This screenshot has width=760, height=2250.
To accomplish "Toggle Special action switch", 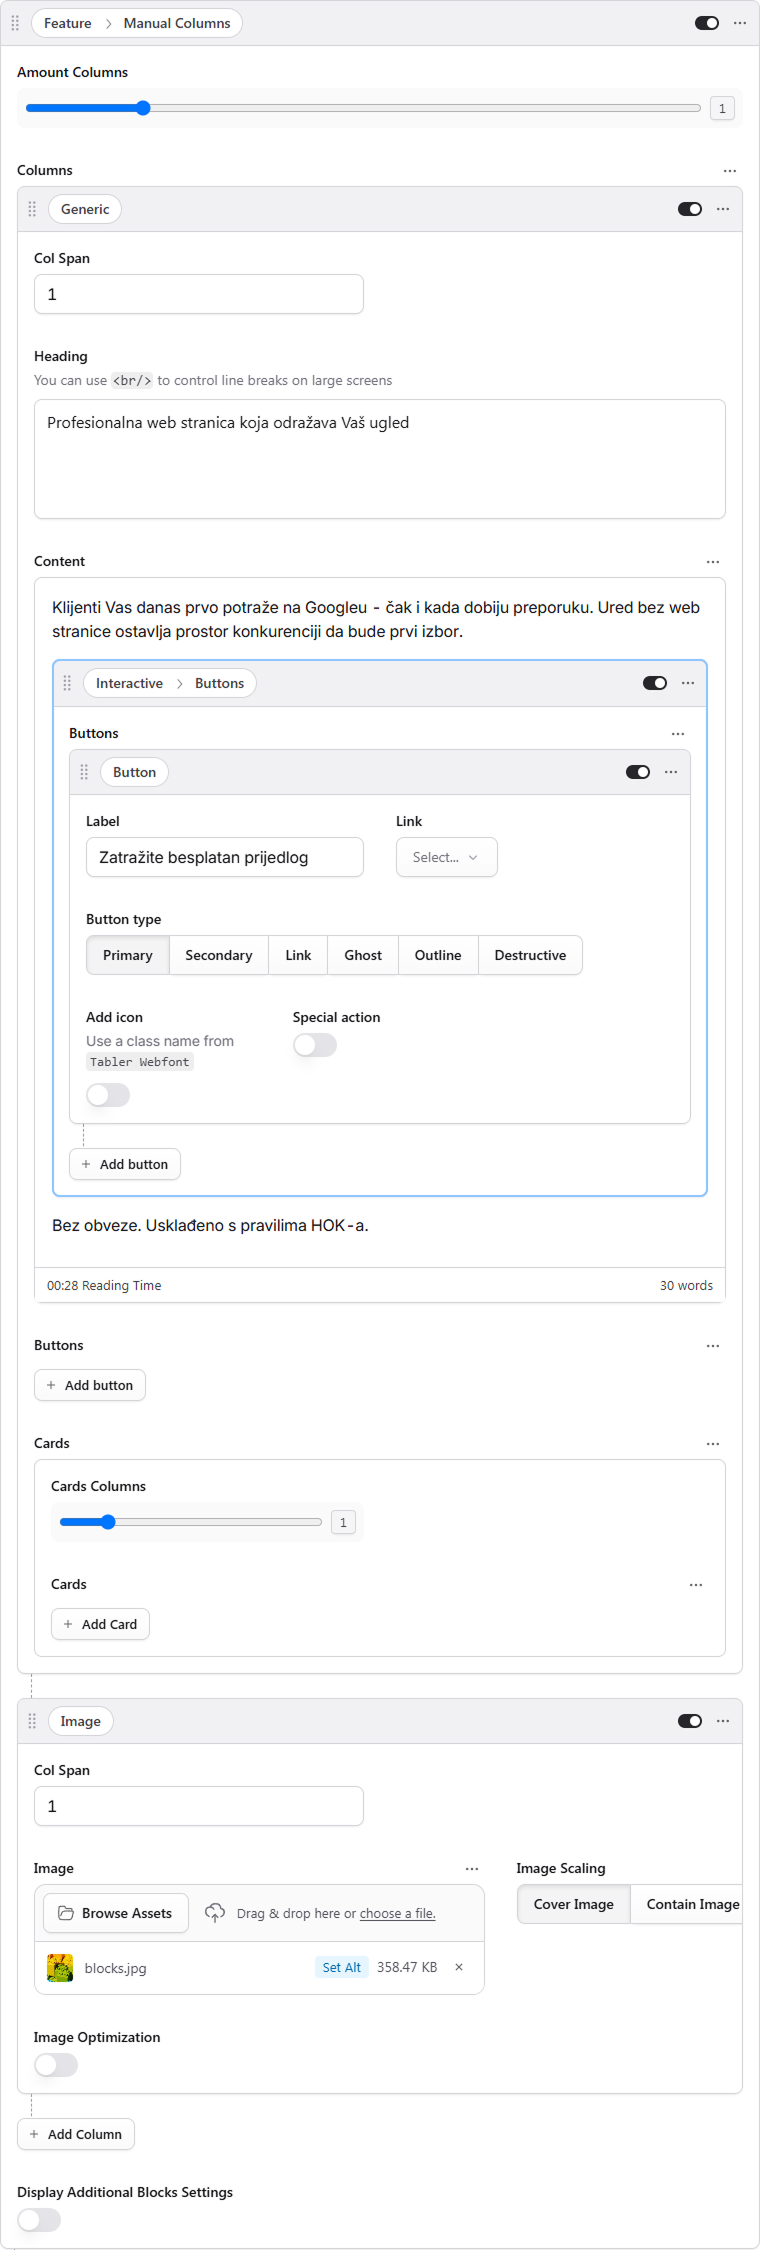I will pyautogui.click(x=315, y=1045).
